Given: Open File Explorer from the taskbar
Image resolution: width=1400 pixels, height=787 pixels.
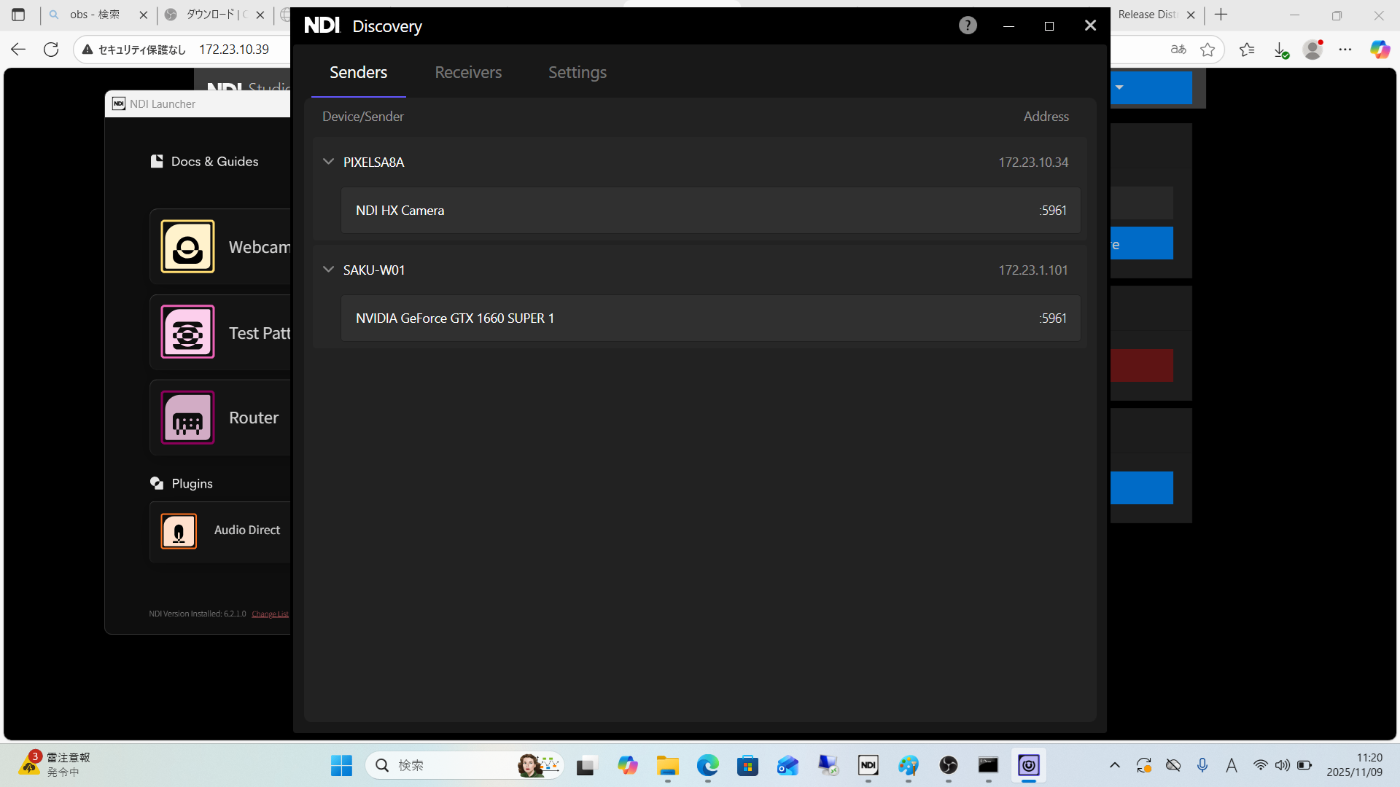Looking at the screenshot, I should pyautogui.click(x=668, y=766).
